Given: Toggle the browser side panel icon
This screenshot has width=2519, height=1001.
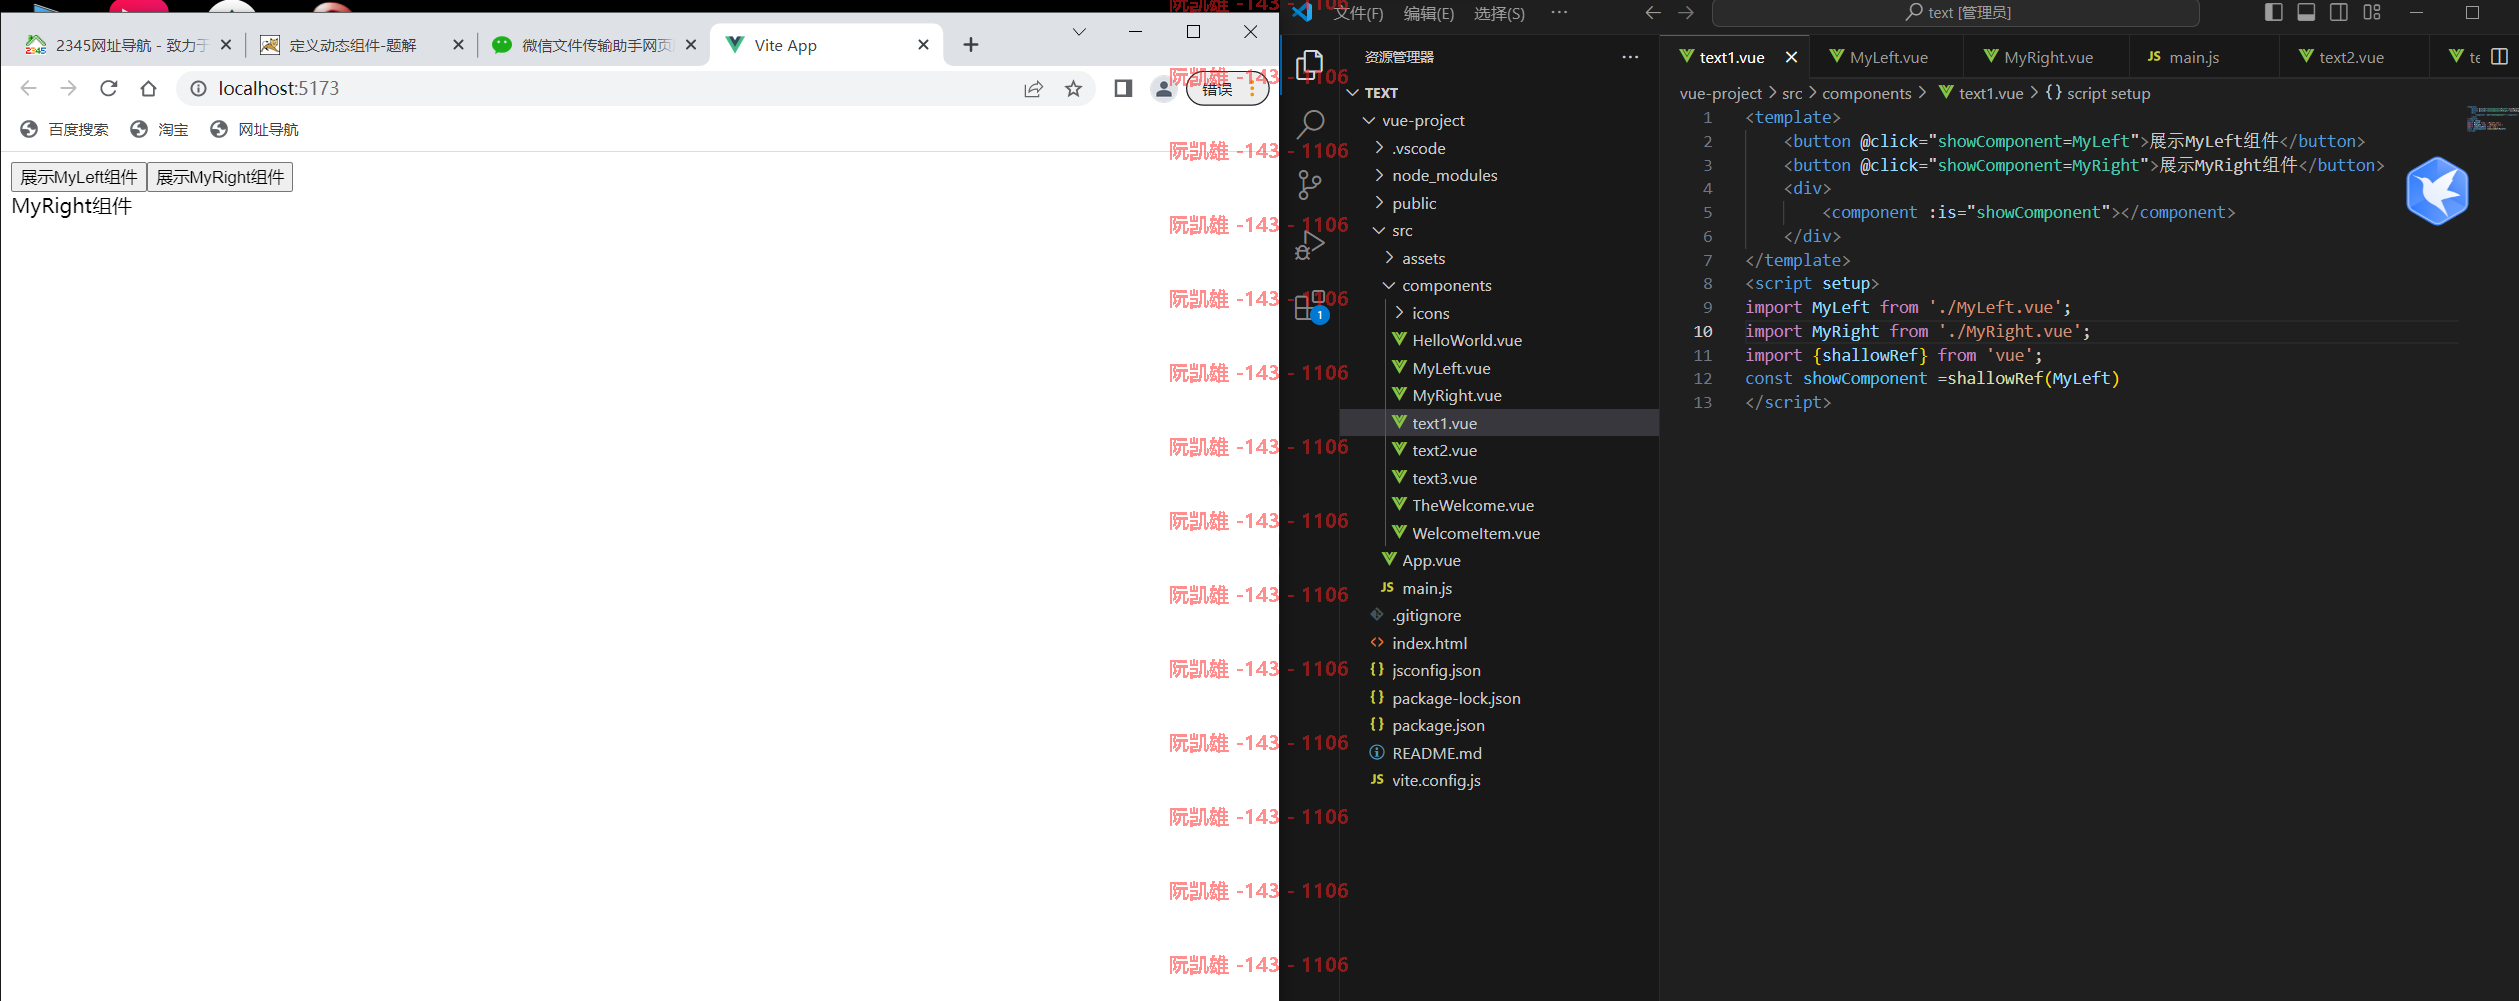Looking at the screenshot, I should 1123,88.
